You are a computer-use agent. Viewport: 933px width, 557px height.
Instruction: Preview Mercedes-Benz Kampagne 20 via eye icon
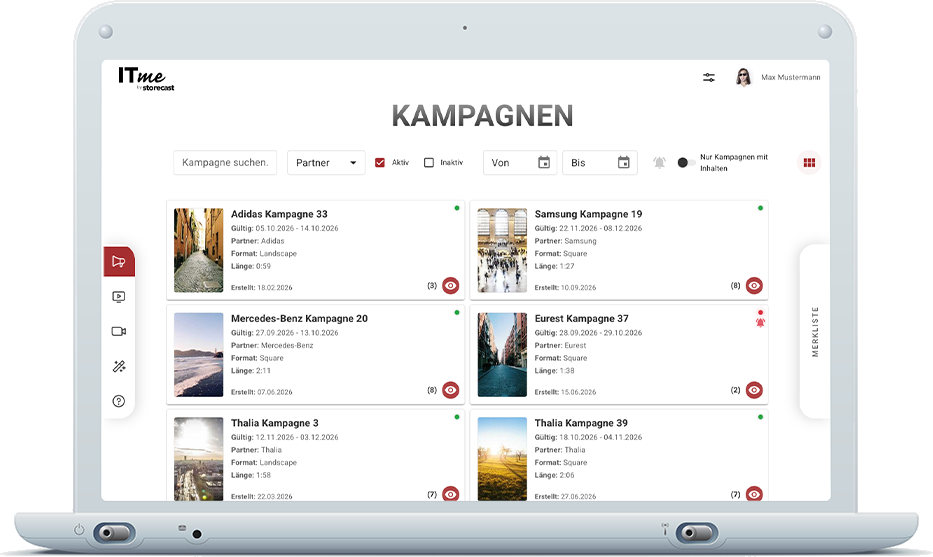450,390
